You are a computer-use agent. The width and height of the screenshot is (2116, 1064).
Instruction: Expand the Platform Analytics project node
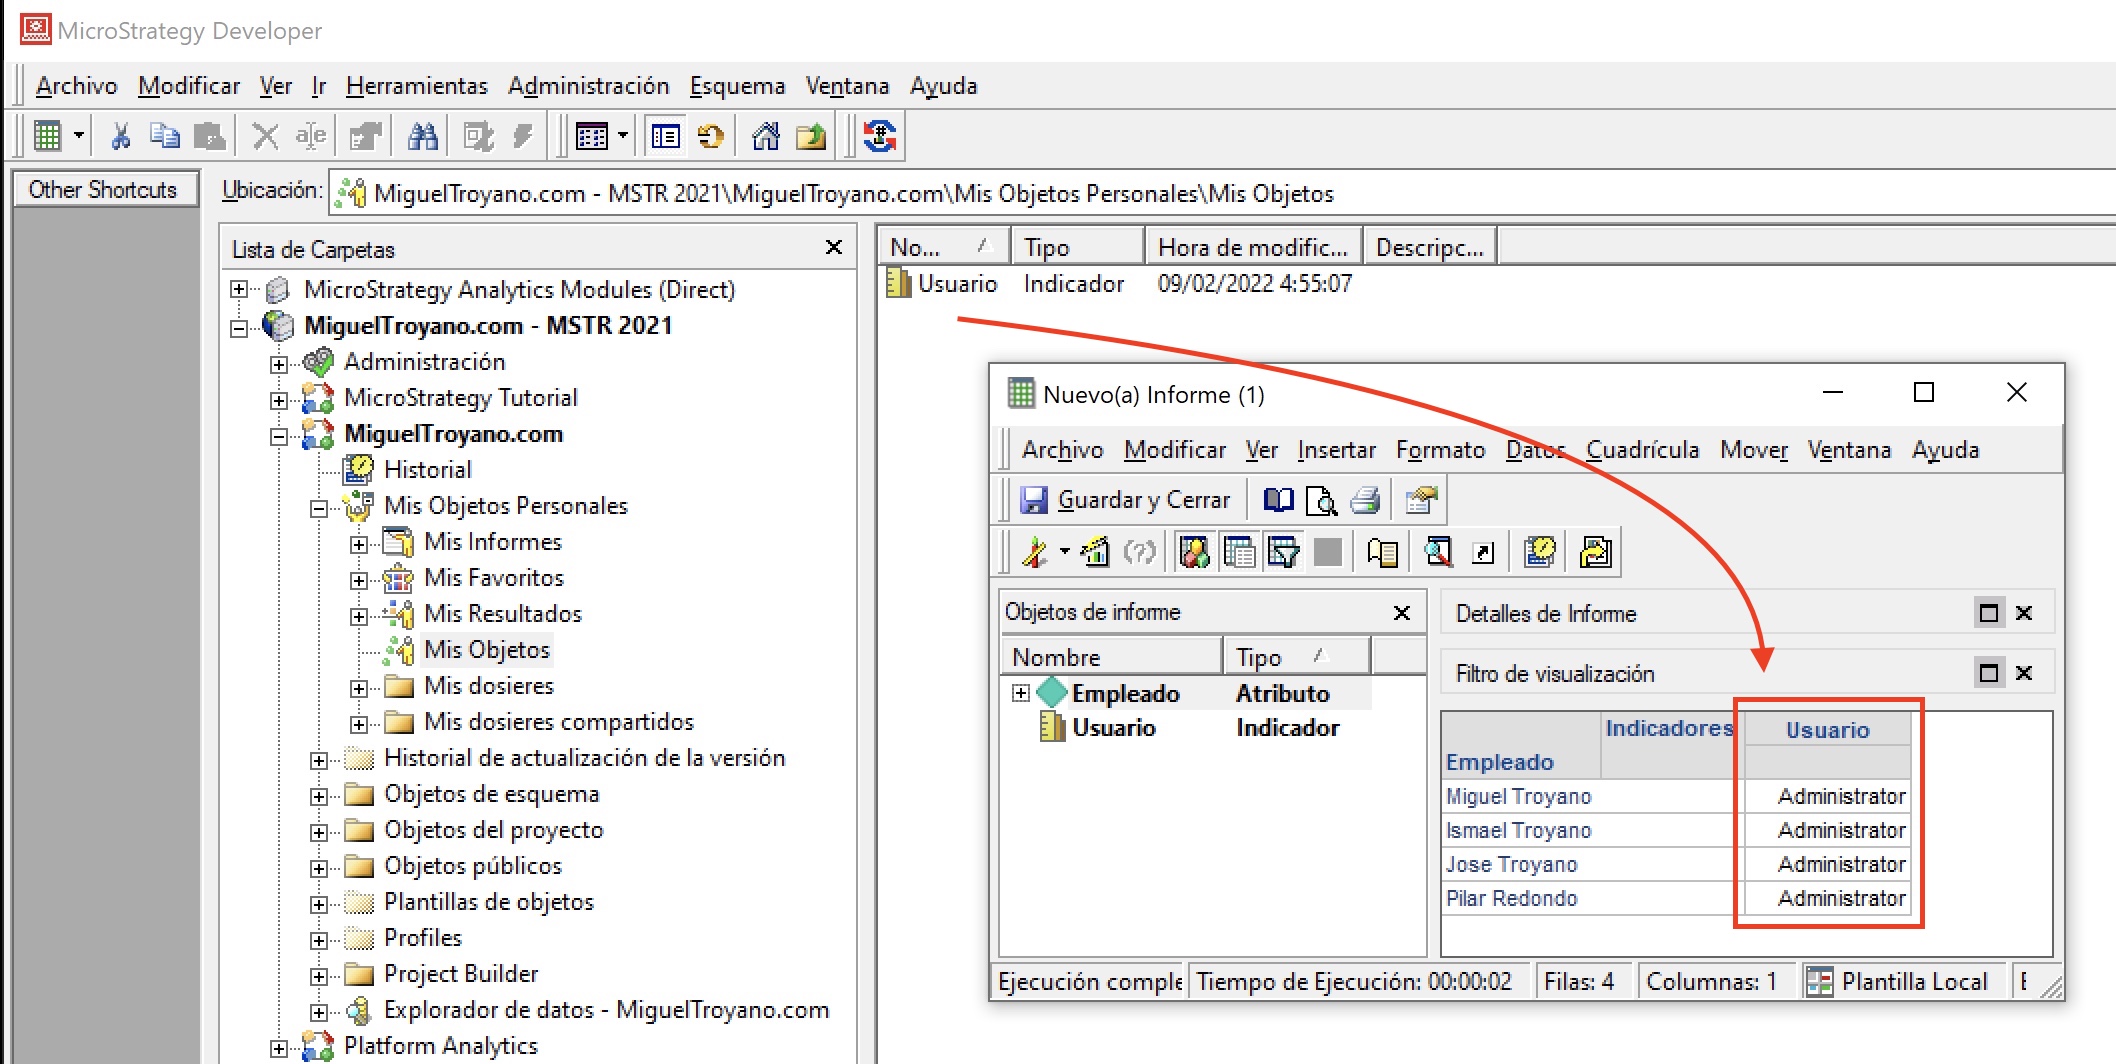[278, 1048]
